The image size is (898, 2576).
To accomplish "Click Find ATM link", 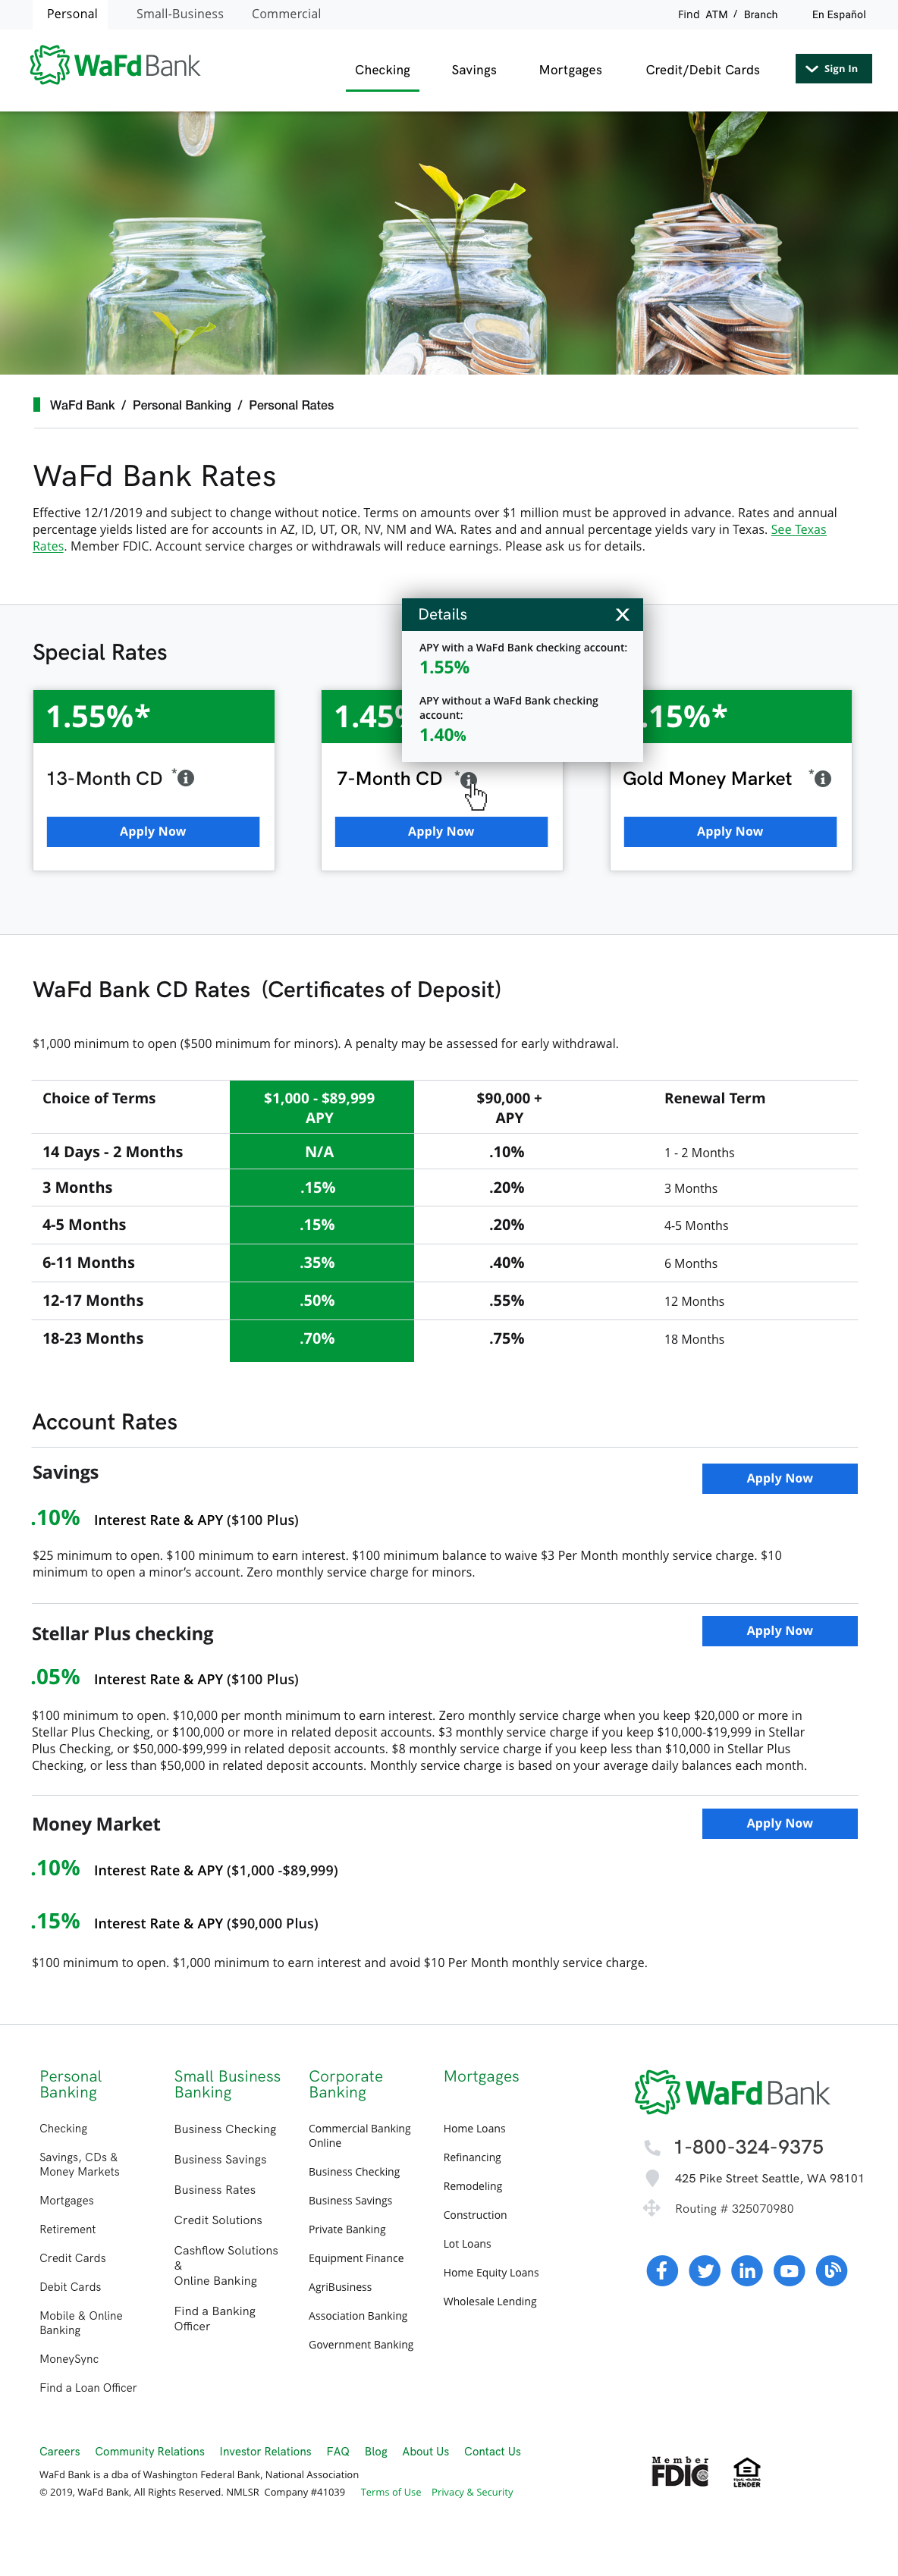I will click(x=702, y=15).
